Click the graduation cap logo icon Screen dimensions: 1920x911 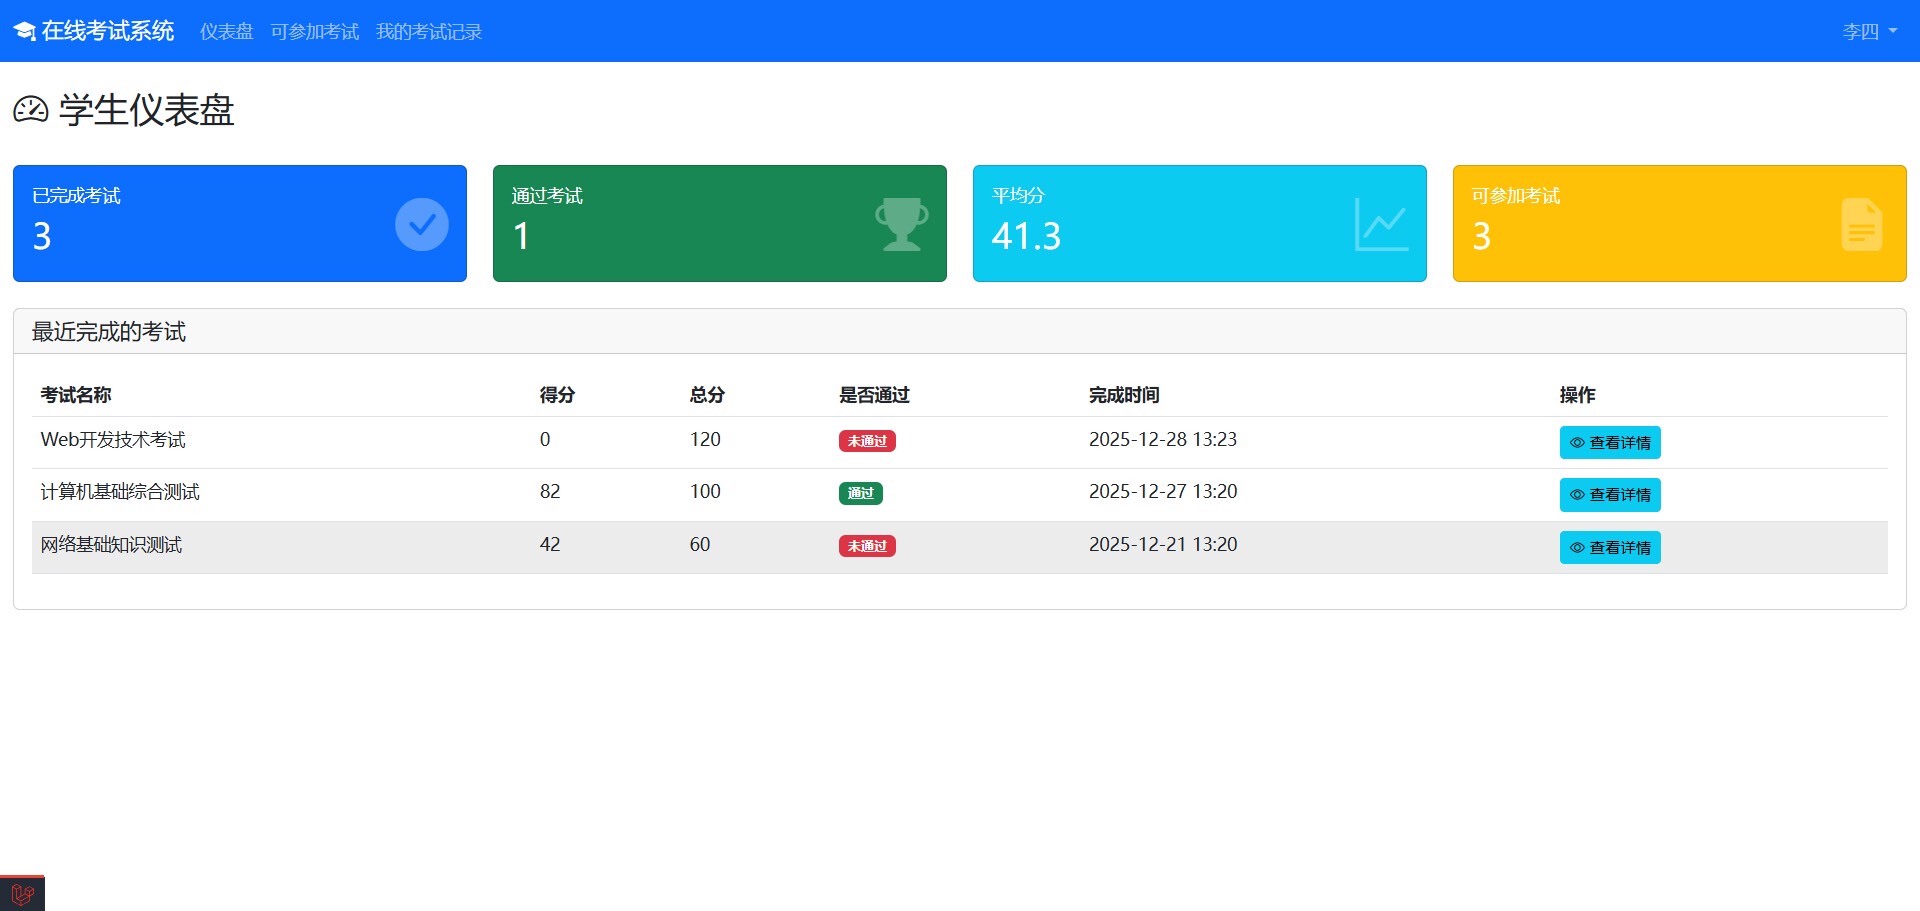tap(24, 32)
